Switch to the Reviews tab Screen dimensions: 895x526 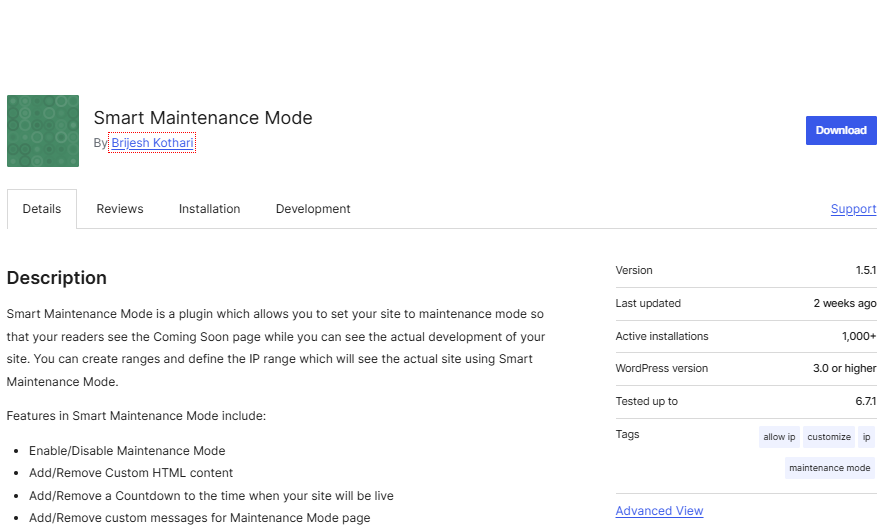coord(120,209)
